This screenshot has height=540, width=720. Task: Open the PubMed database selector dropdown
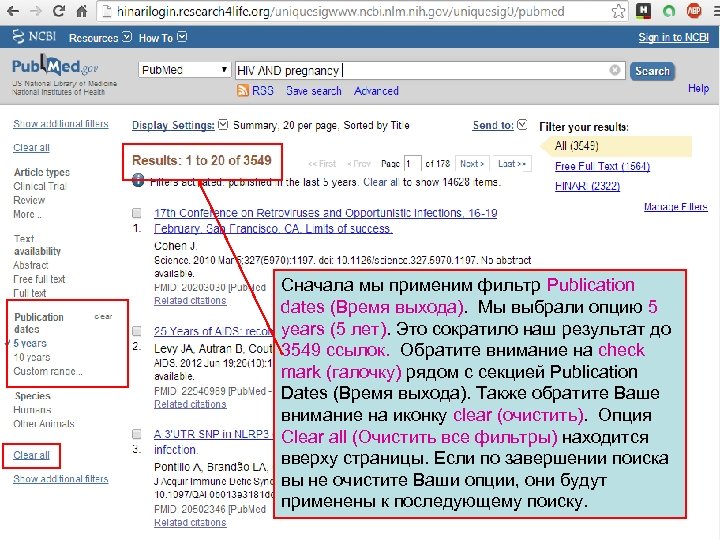tap(184, 70)
